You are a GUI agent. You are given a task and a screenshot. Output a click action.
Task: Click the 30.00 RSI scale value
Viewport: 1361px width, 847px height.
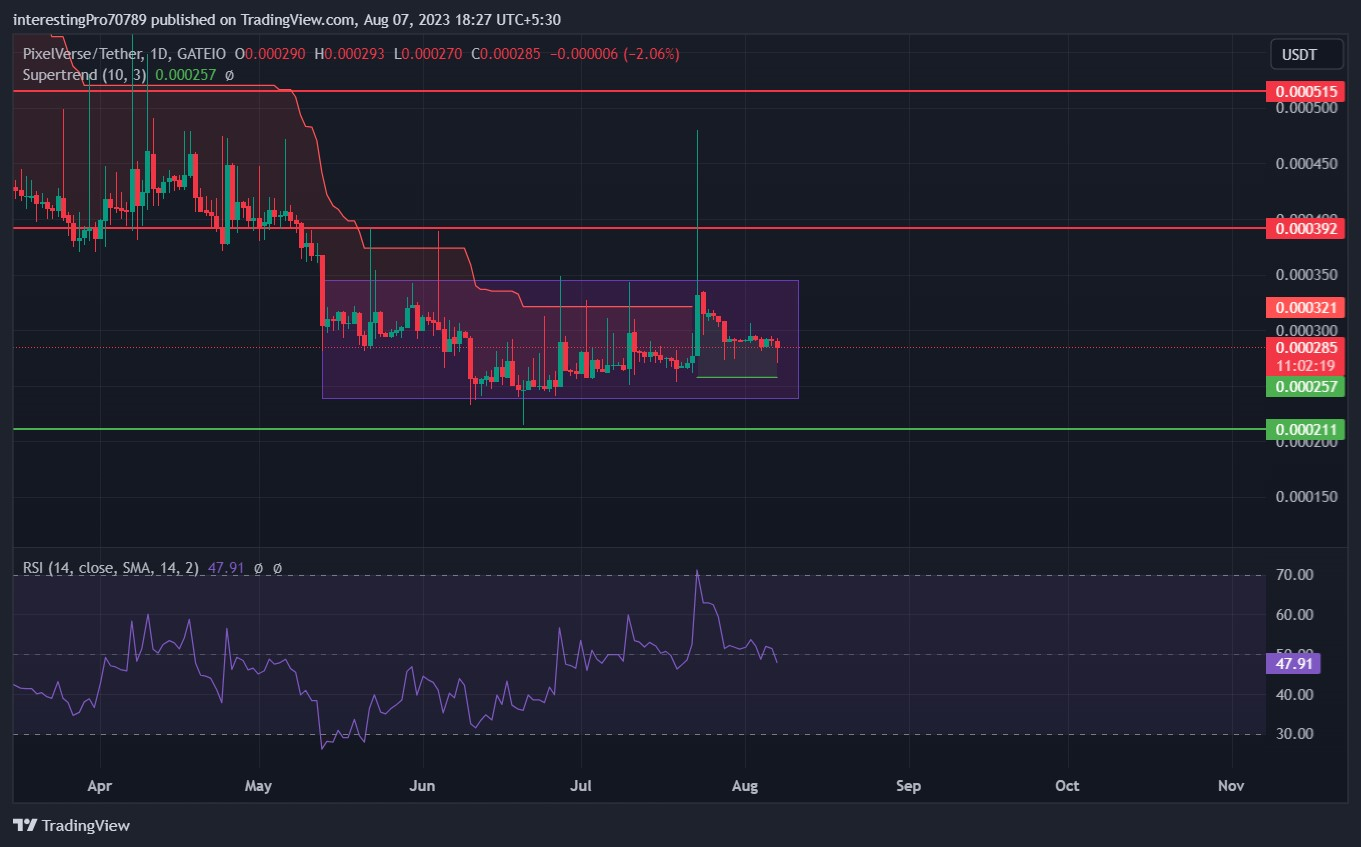(1293, 734)
